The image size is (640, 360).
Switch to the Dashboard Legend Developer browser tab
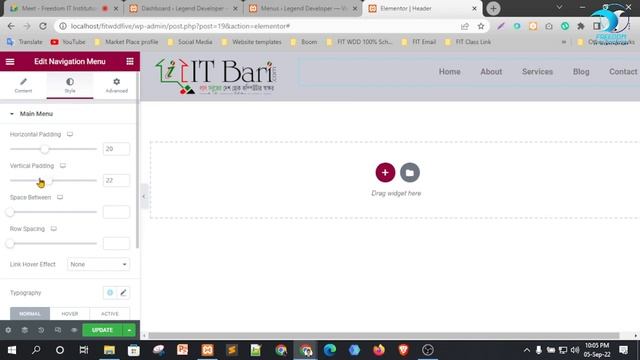tap(182, 8)
